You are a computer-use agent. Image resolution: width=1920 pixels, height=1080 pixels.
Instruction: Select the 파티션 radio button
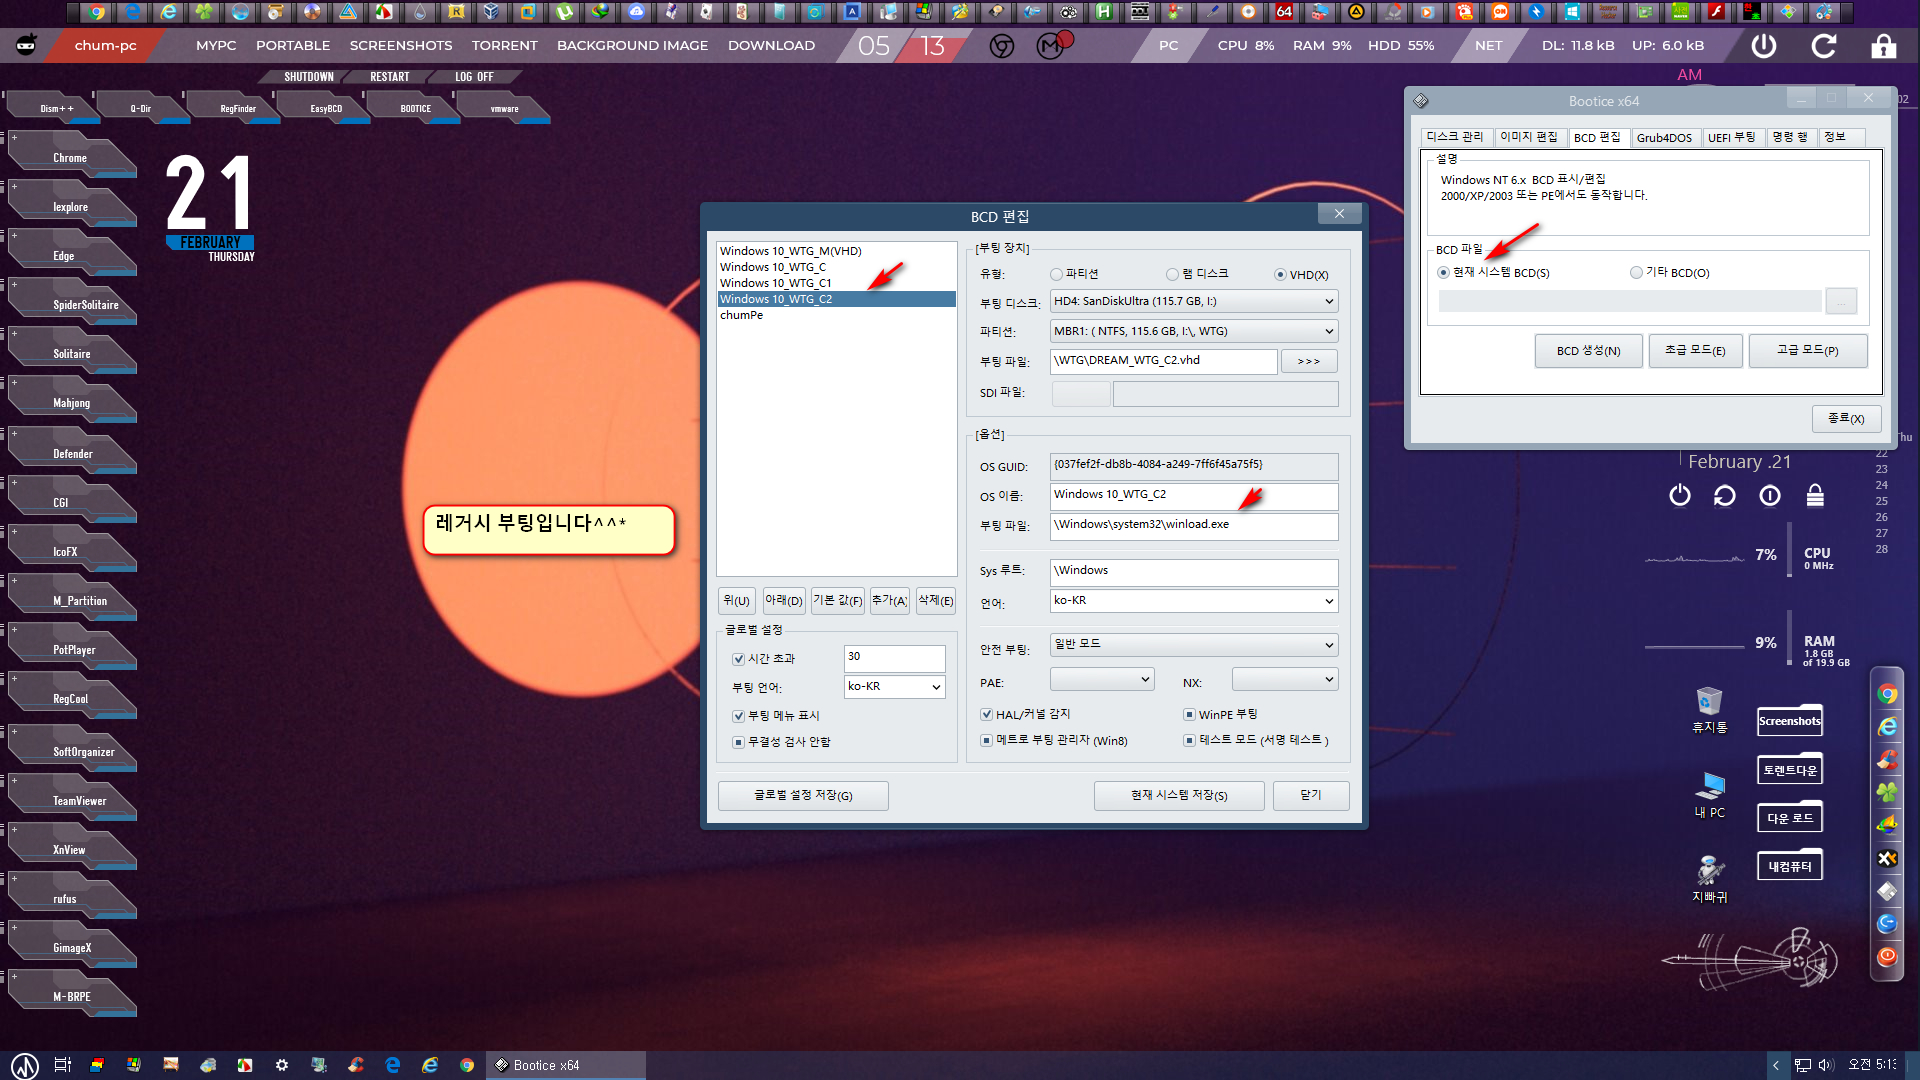coord(1057,274)
